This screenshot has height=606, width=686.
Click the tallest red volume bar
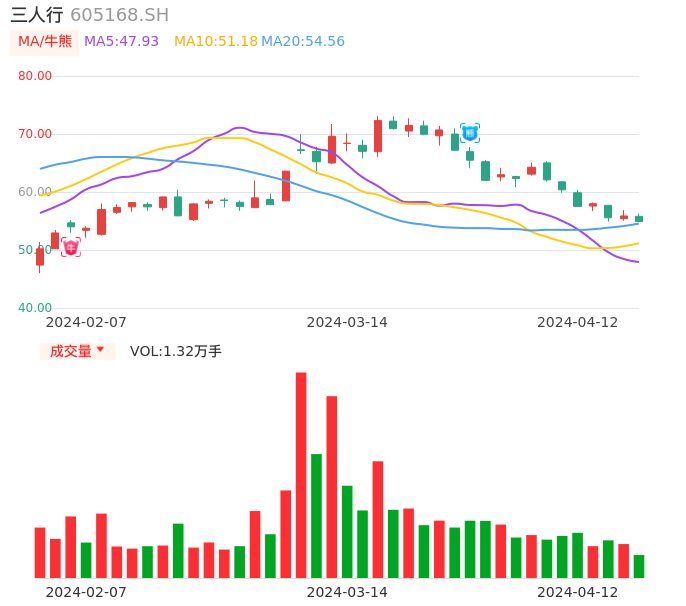pos(301,475)
